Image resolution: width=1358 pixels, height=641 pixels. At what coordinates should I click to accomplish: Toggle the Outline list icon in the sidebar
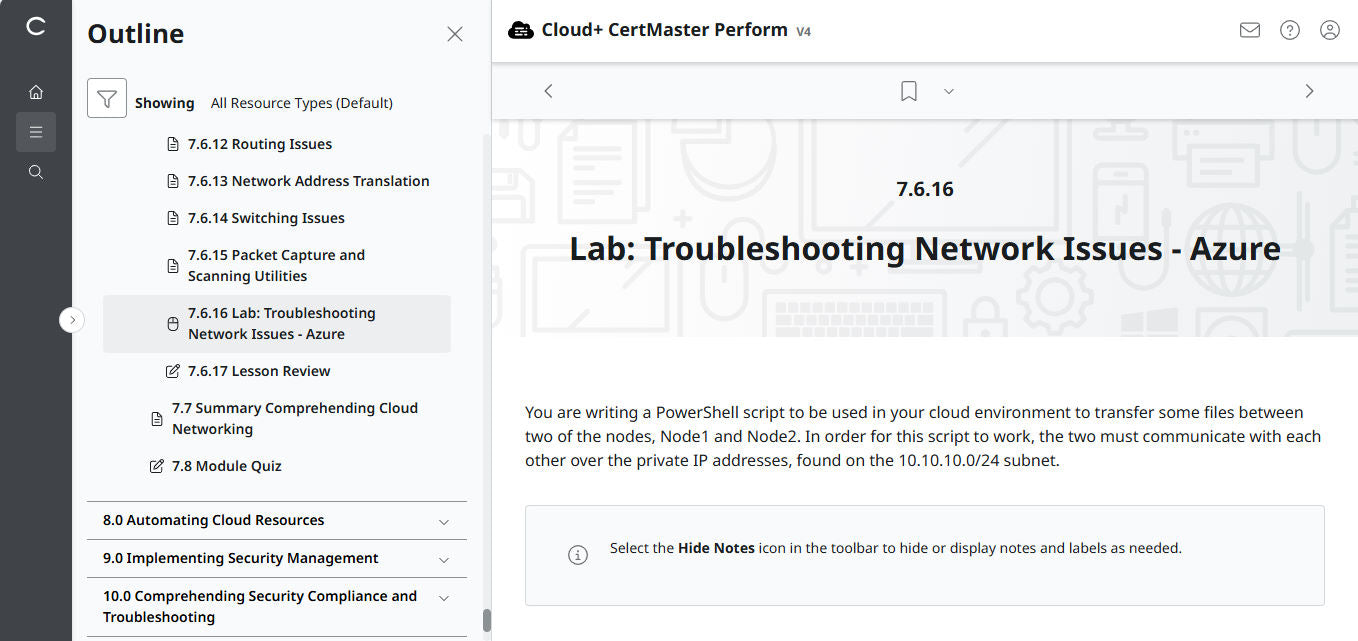point(36,131)
